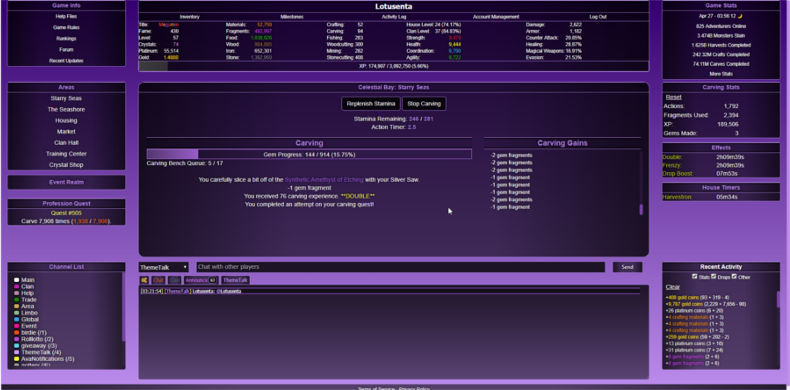This screenshot has width=790, height=390.
Task: Click the yellow chat options icon beside Chat tab
Action: [x=144, y=280]
